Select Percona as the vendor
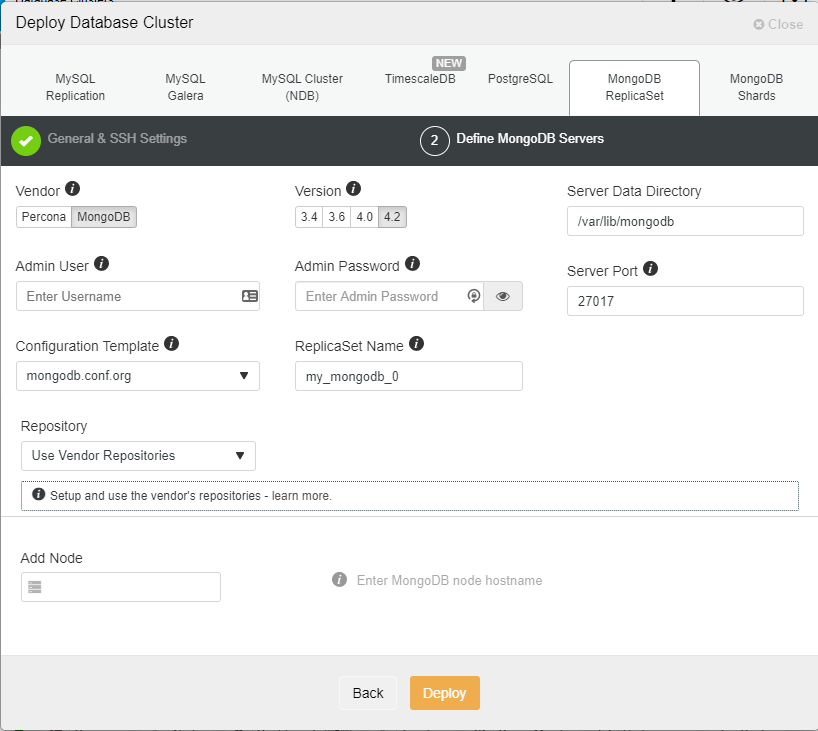The image size is (818, 731). 44,217
